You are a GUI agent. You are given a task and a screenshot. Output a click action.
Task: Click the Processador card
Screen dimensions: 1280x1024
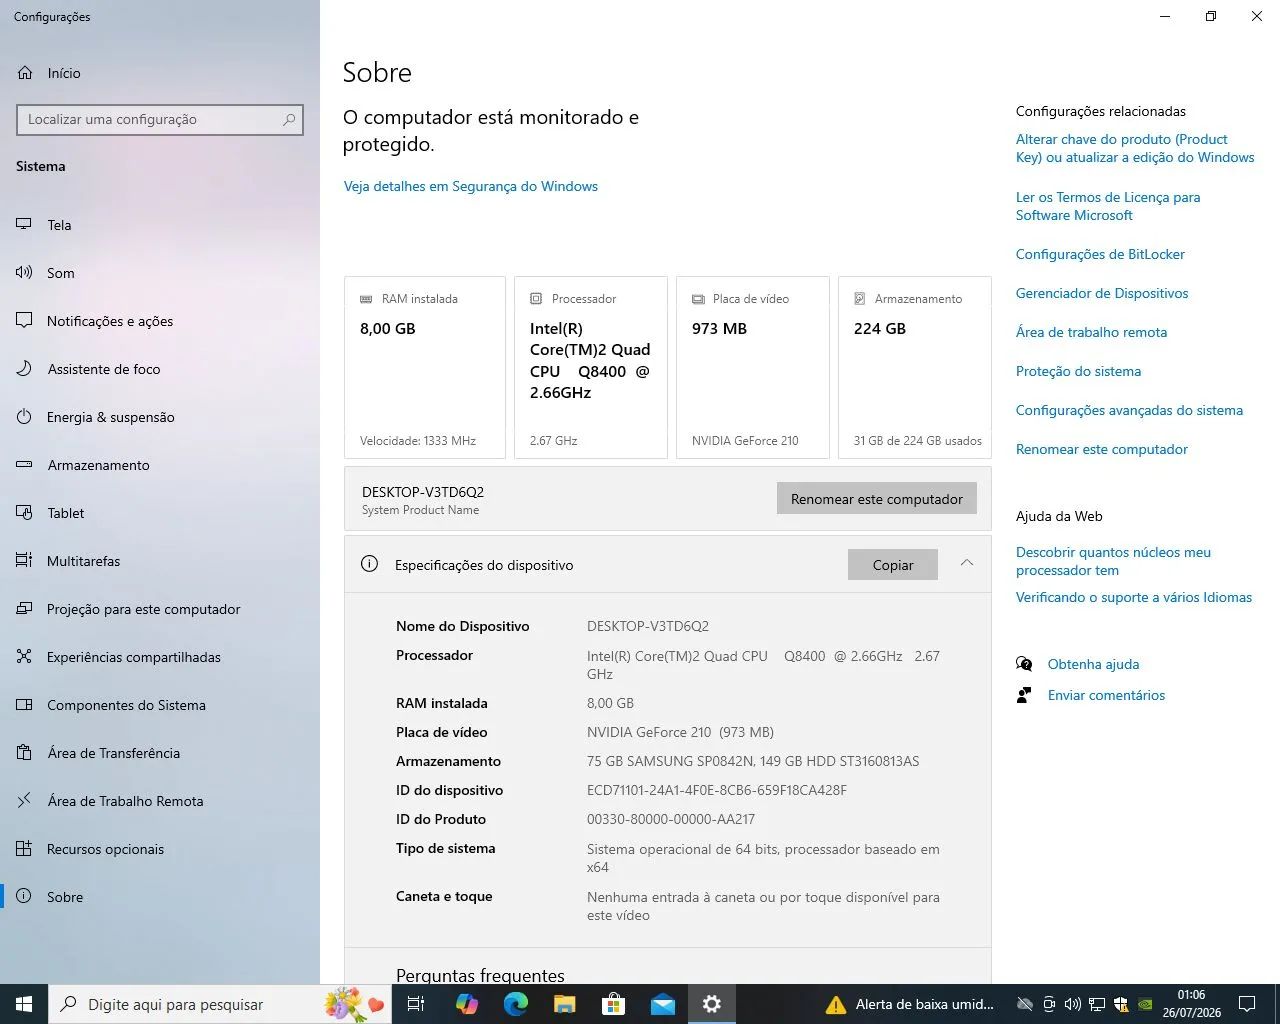coord(591,368)
